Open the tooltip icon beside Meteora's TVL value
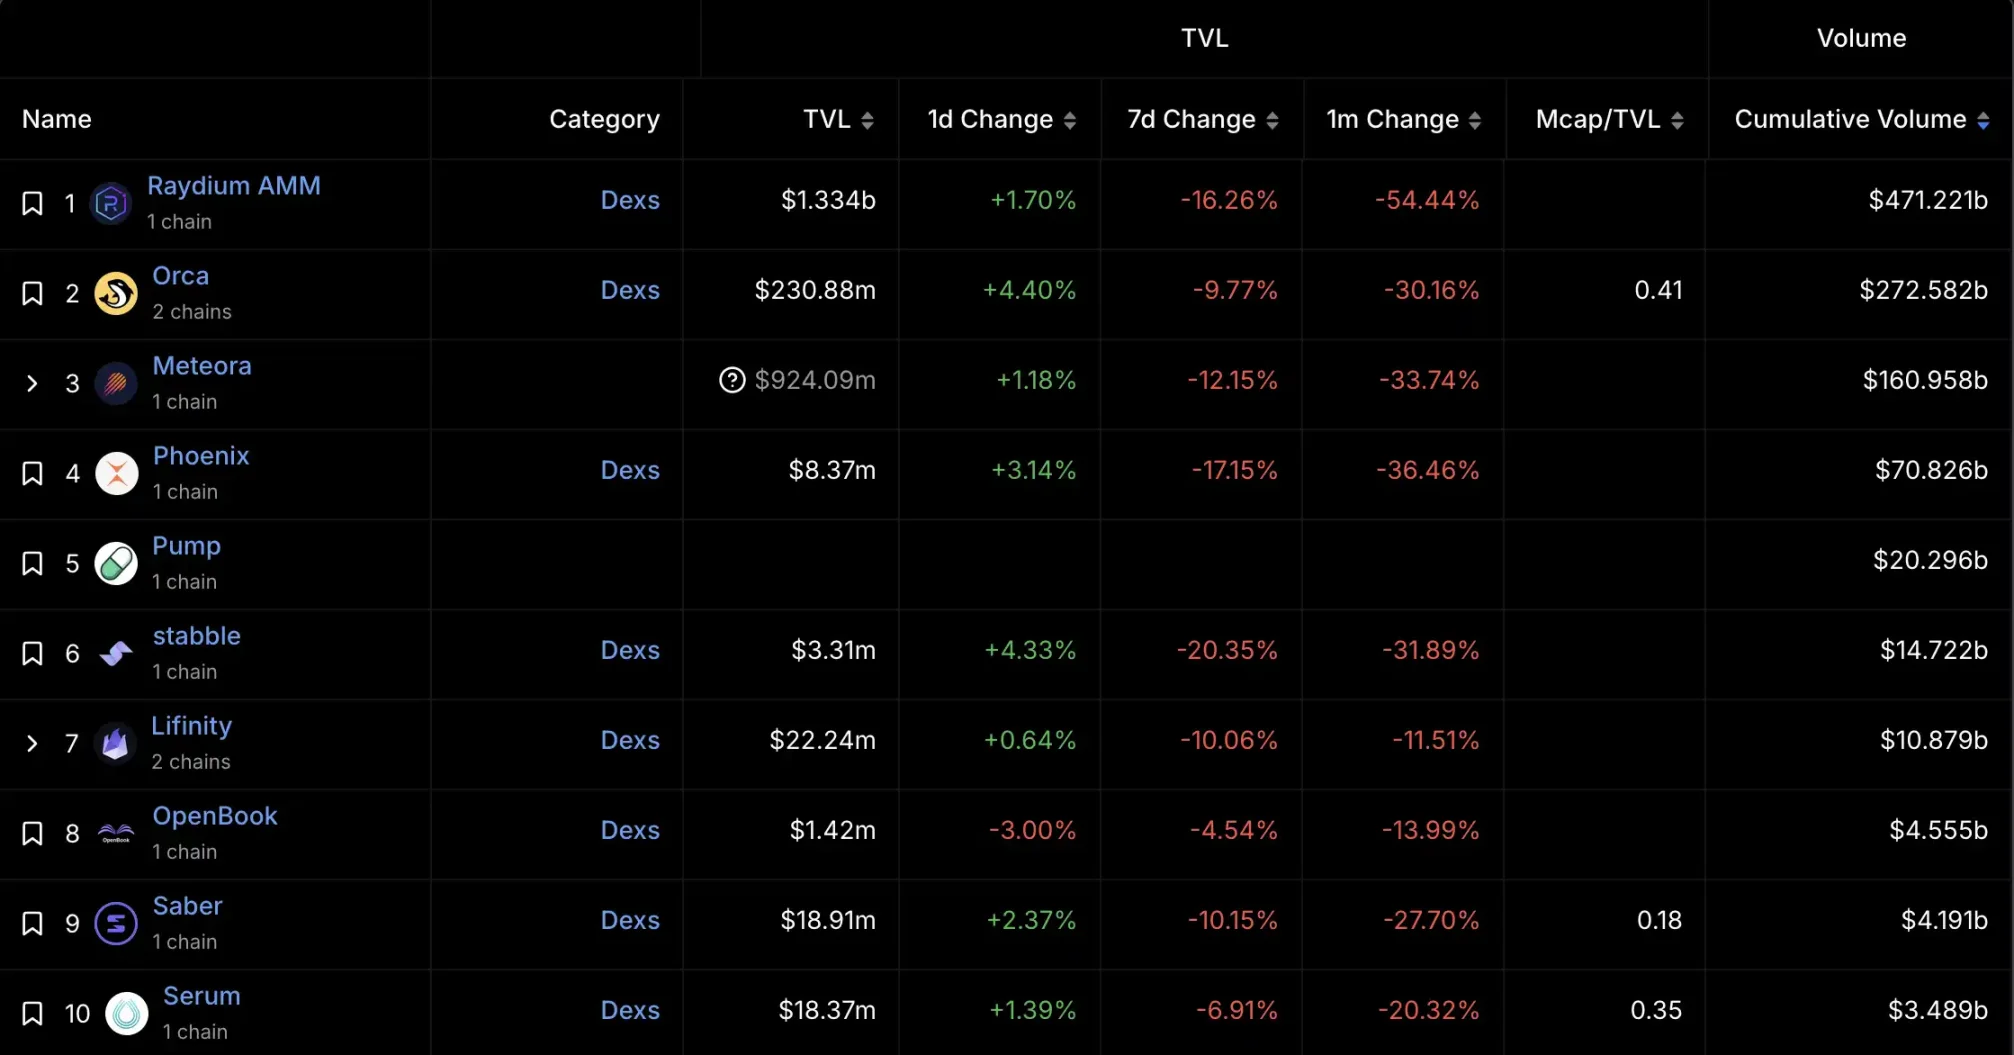 pyautogui.click(x=732, y=380)
